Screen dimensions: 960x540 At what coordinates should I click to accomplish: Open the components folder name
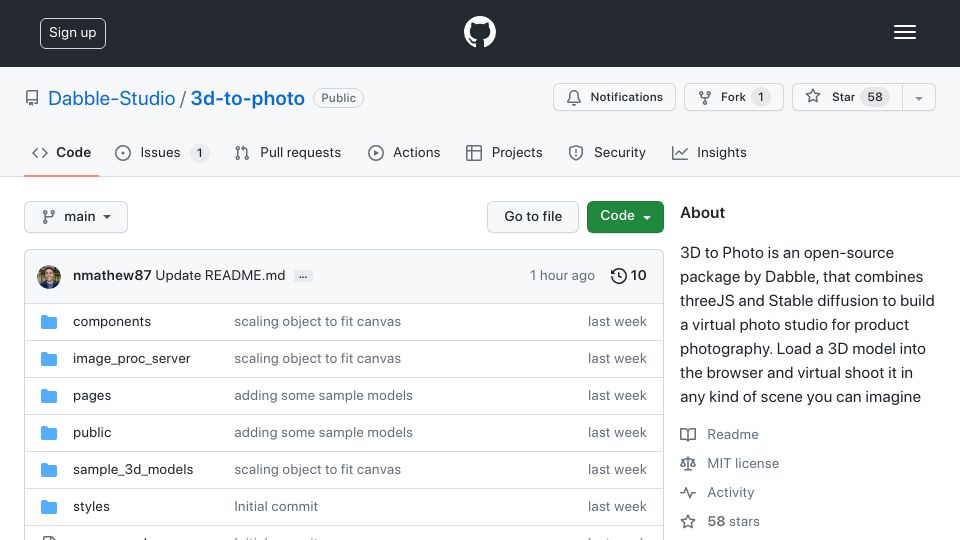pyautogui.click(x=111, y=321)
